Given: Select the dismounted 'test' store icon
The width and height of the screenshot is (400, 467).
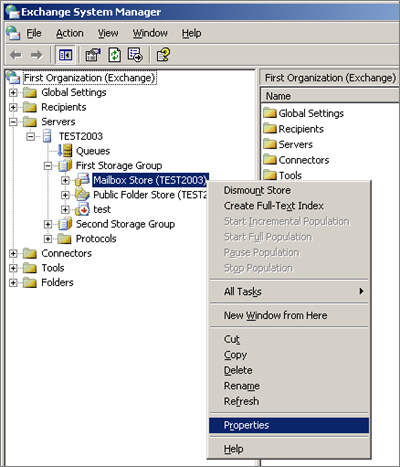Looking at the screenshot, I should click(x=82, y=209).
